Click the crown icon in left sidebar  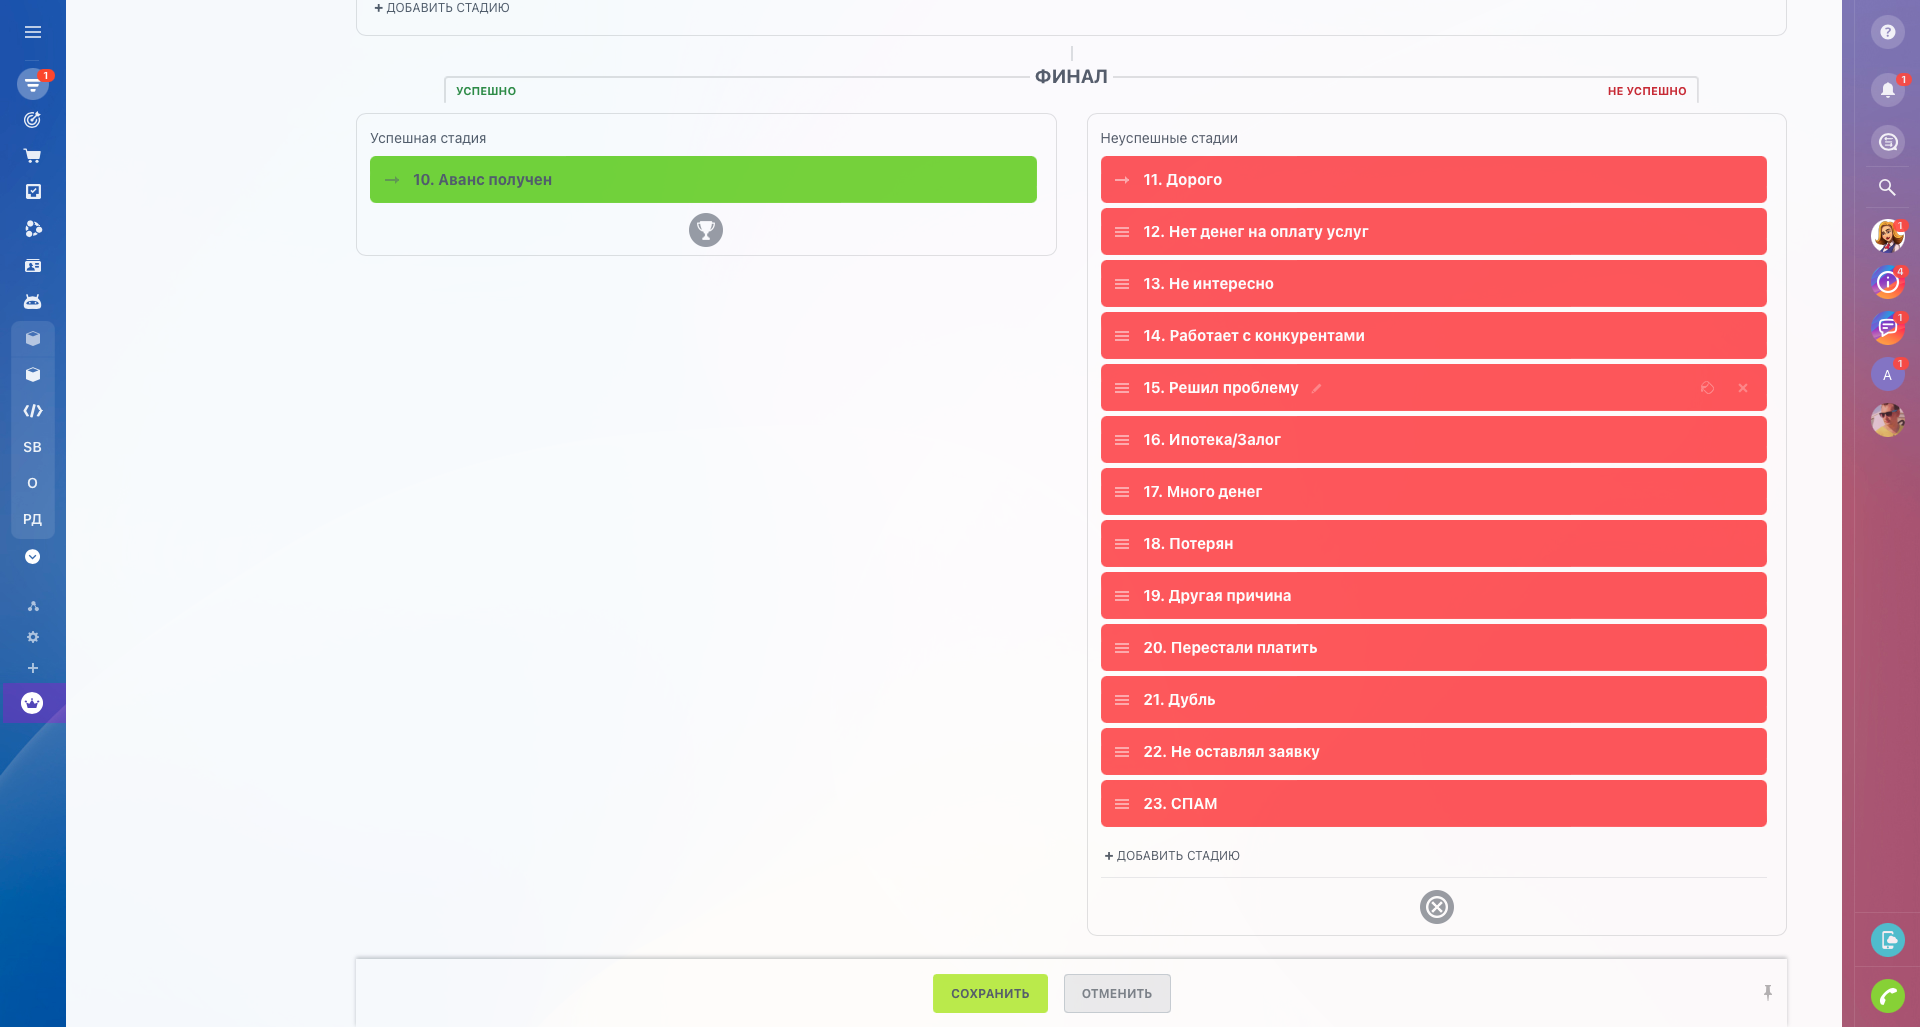coord(33,703)
